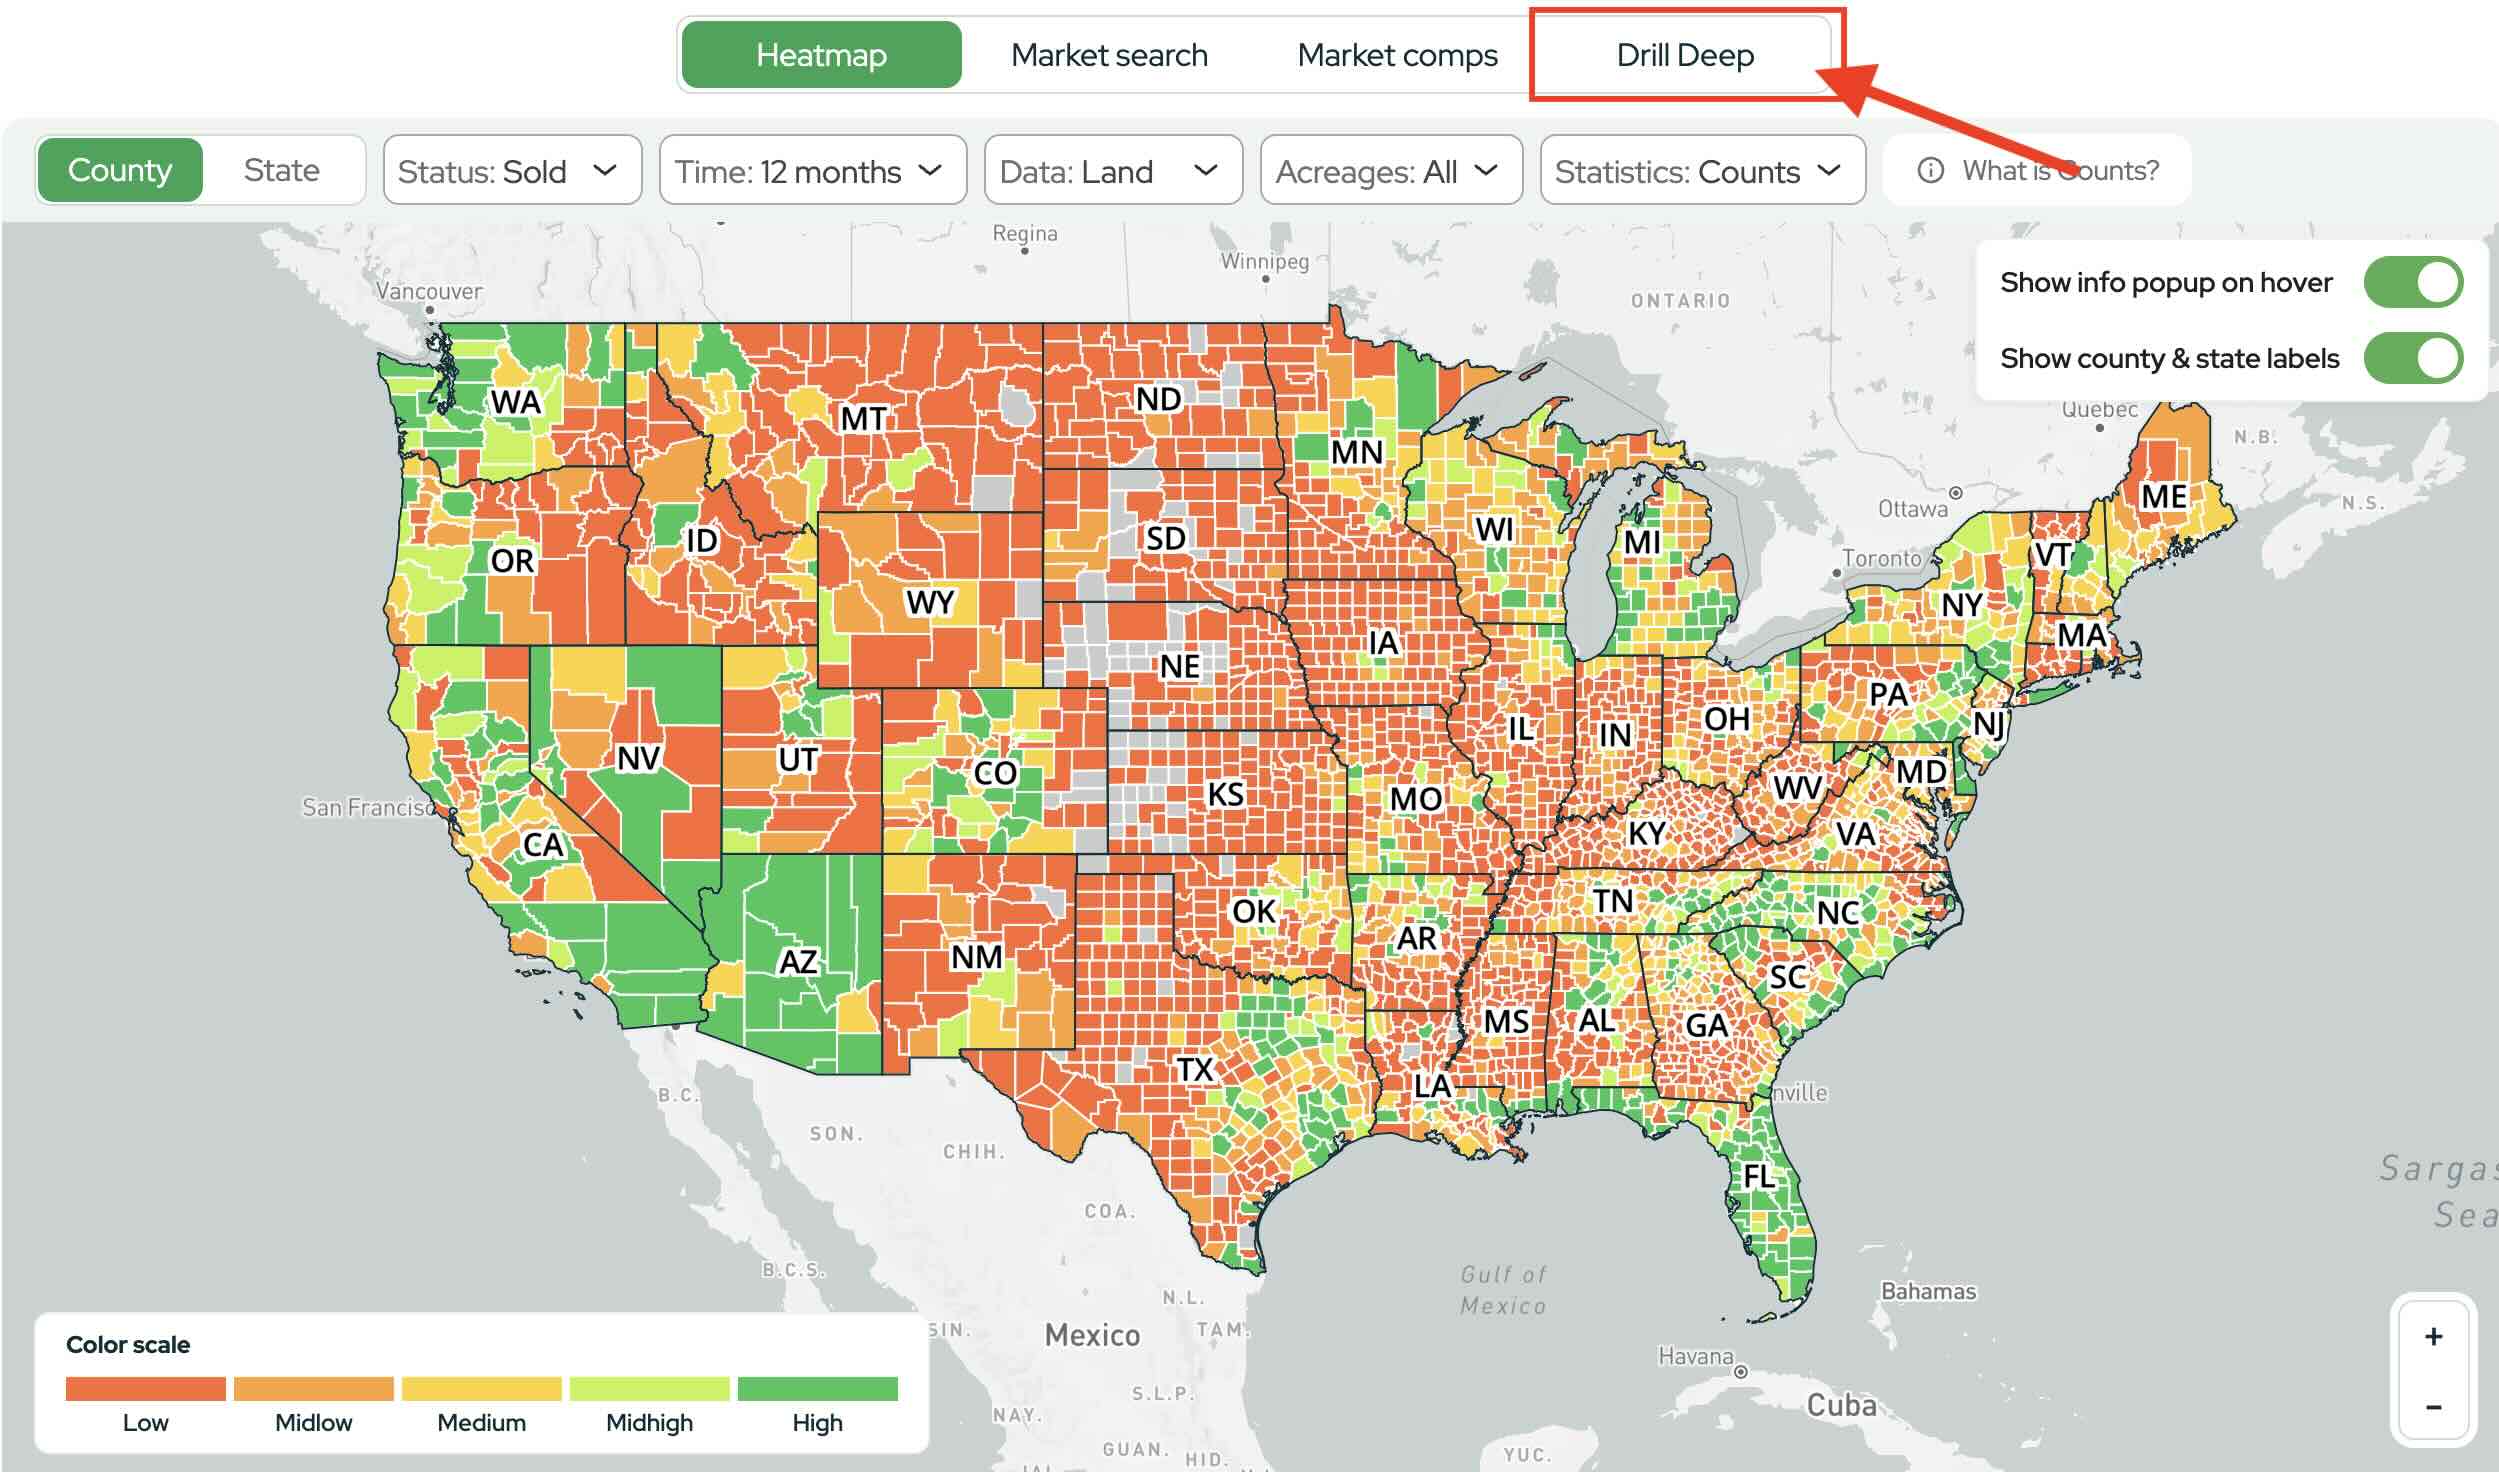Switch map view to State

click(x=281, y=171)
